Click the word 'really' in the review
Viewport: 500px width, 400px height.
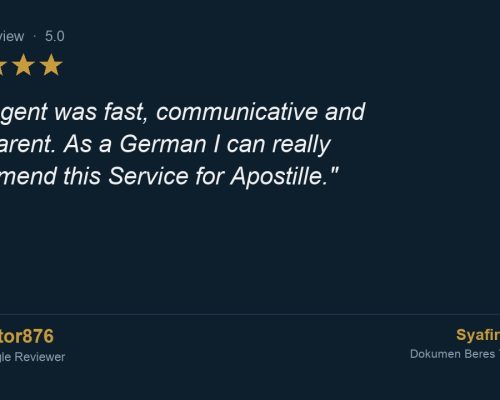pos(301,144)
